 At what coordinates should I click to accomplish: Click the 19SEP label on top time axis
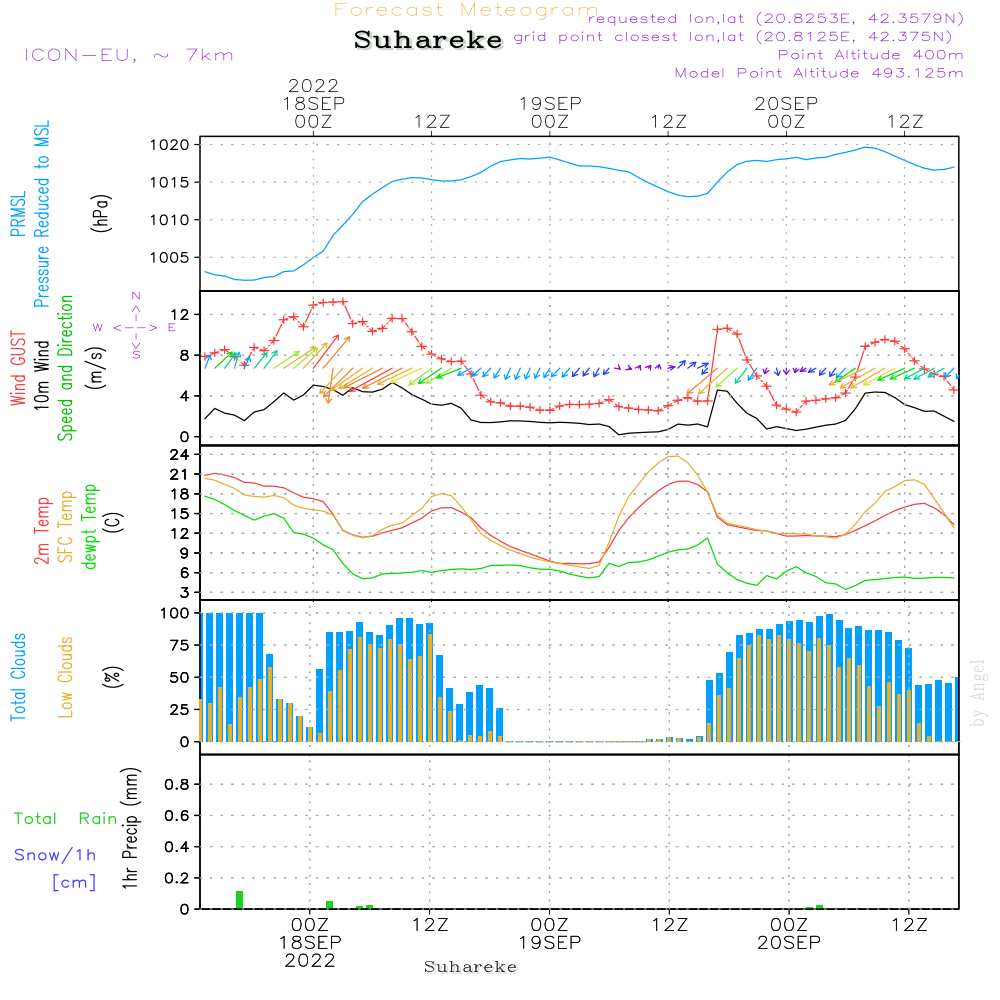(x=550, y=103)
